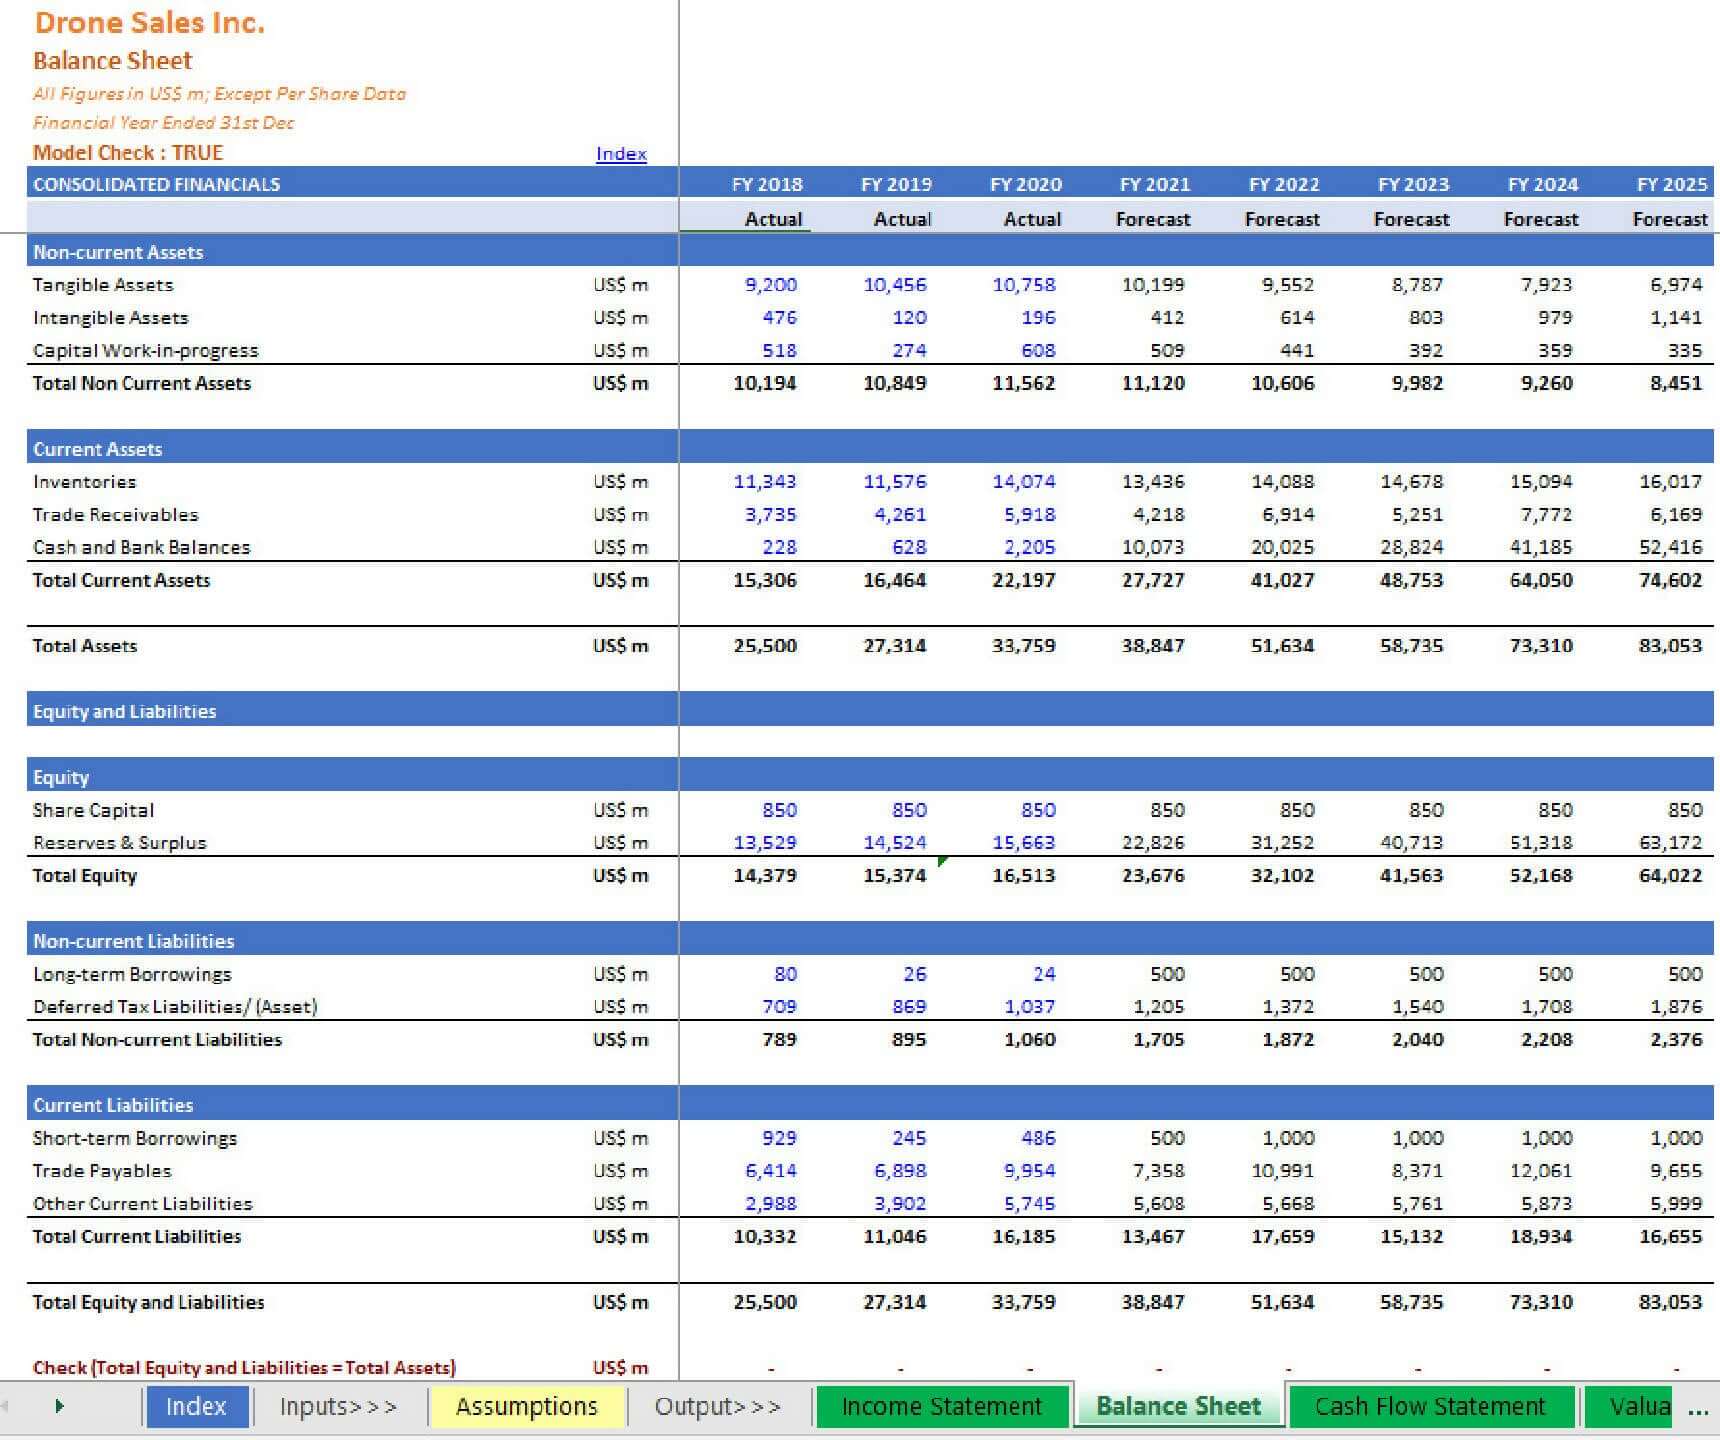Screen dimensions: 1720x1440
Task: Switch to the Index sheet tab
Action: pos(196,1406)
